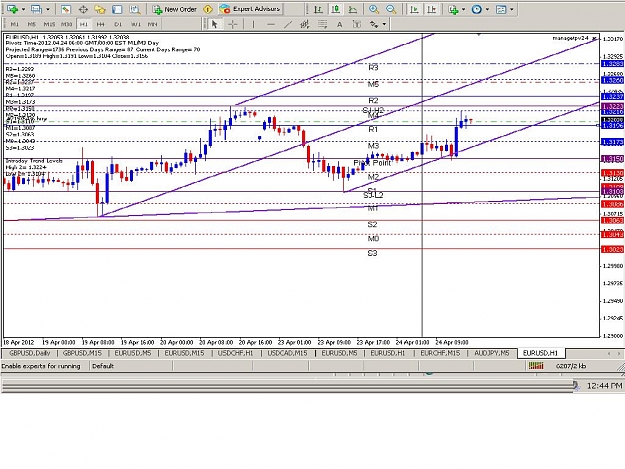This screenshot has height=469, width=625.
Task: Expand the arrows tool dropdown
Action: point(384,24)
